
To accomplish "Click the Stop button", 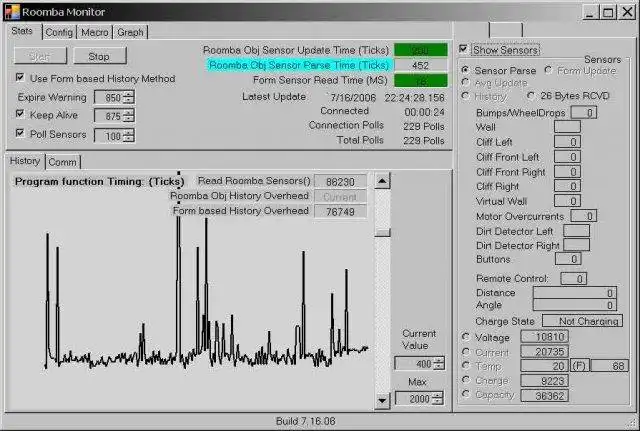I will click(100, 56).
